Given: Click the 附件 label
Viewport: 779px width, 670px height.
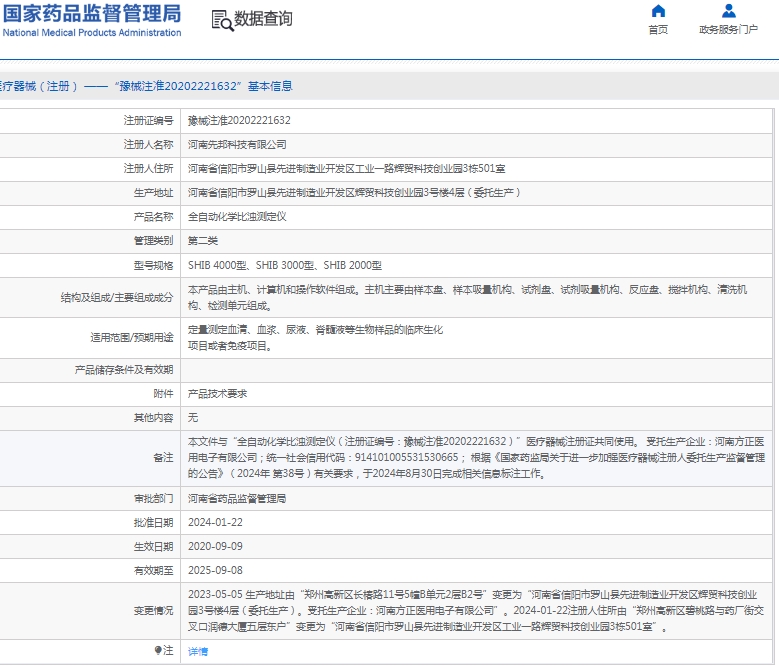Looking at the screenshot, I should 163,394.
